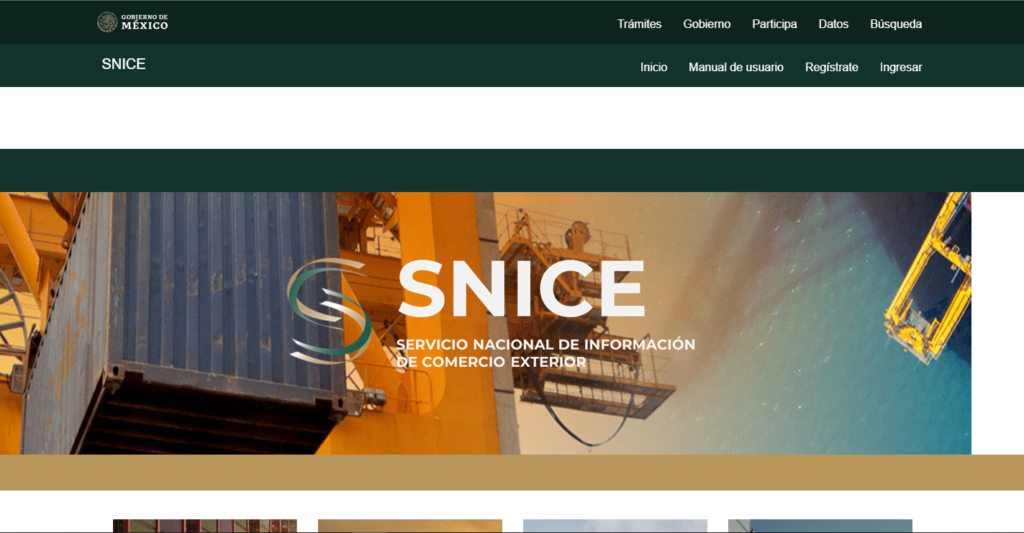Open the fourth thumbnail card at bottom

click(x=819, y=525)
